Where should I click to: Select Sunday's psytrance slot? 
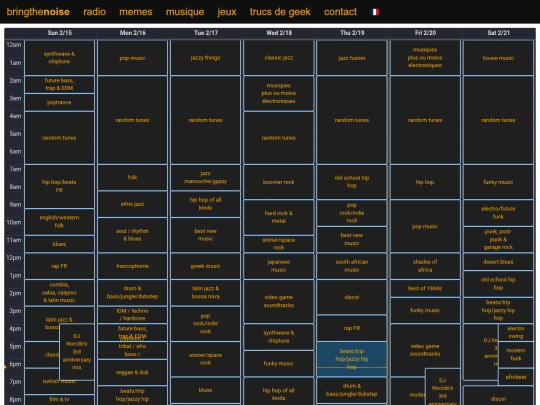point(59,103)
